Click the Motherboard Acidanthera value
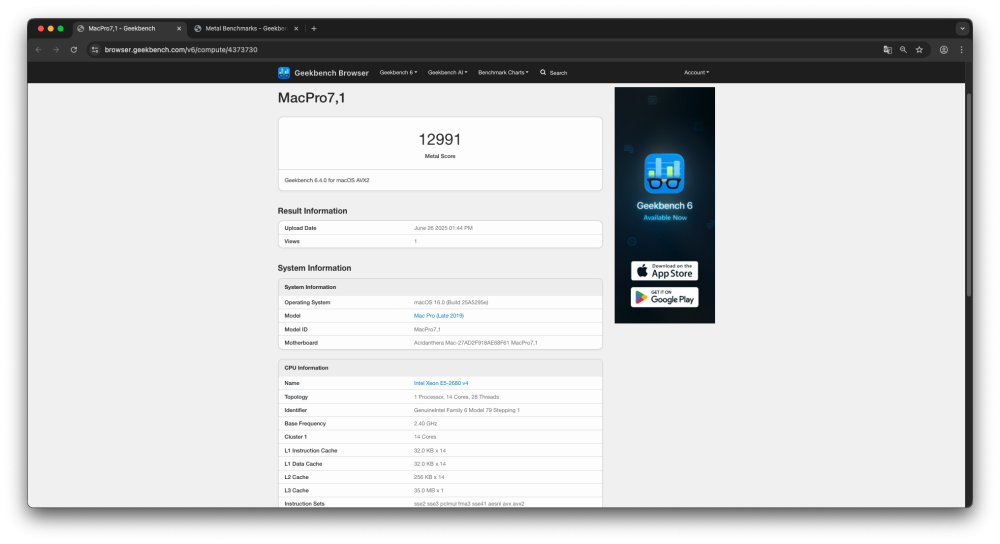1000x544 pixels. [x=476, y=343]
